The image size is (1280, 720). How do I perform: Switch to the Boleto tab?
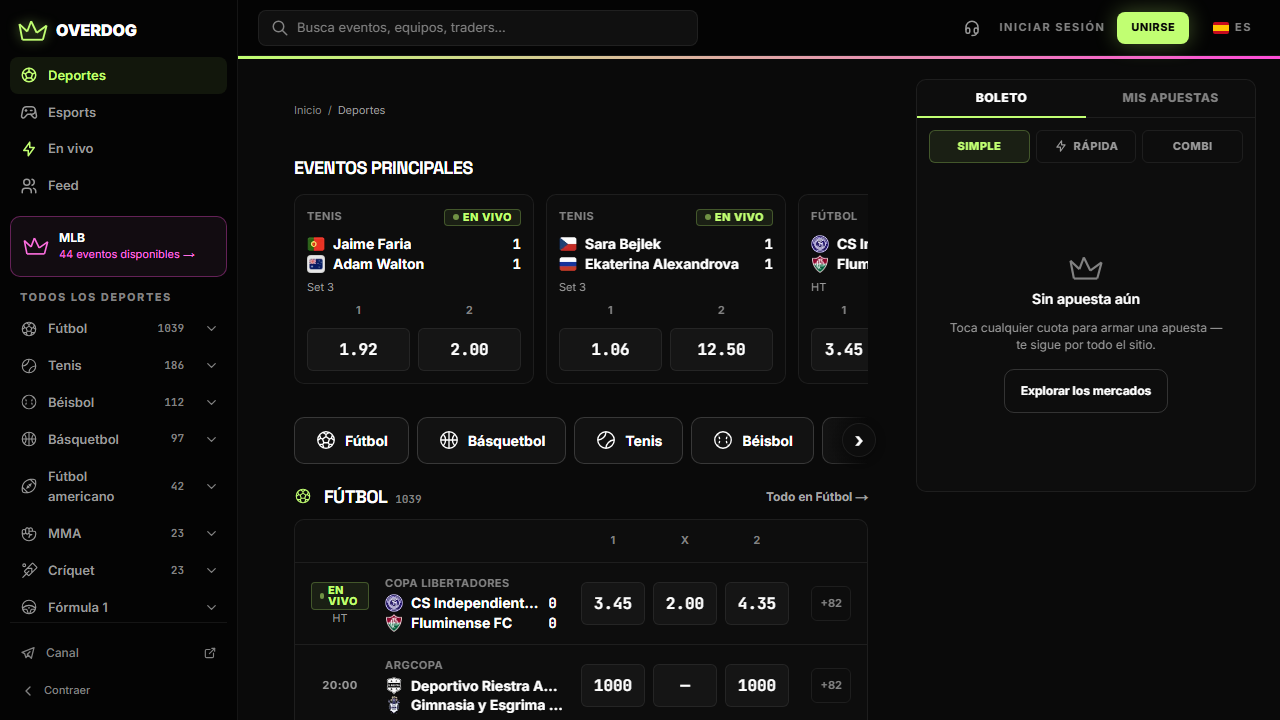[x=1001, y=98]
